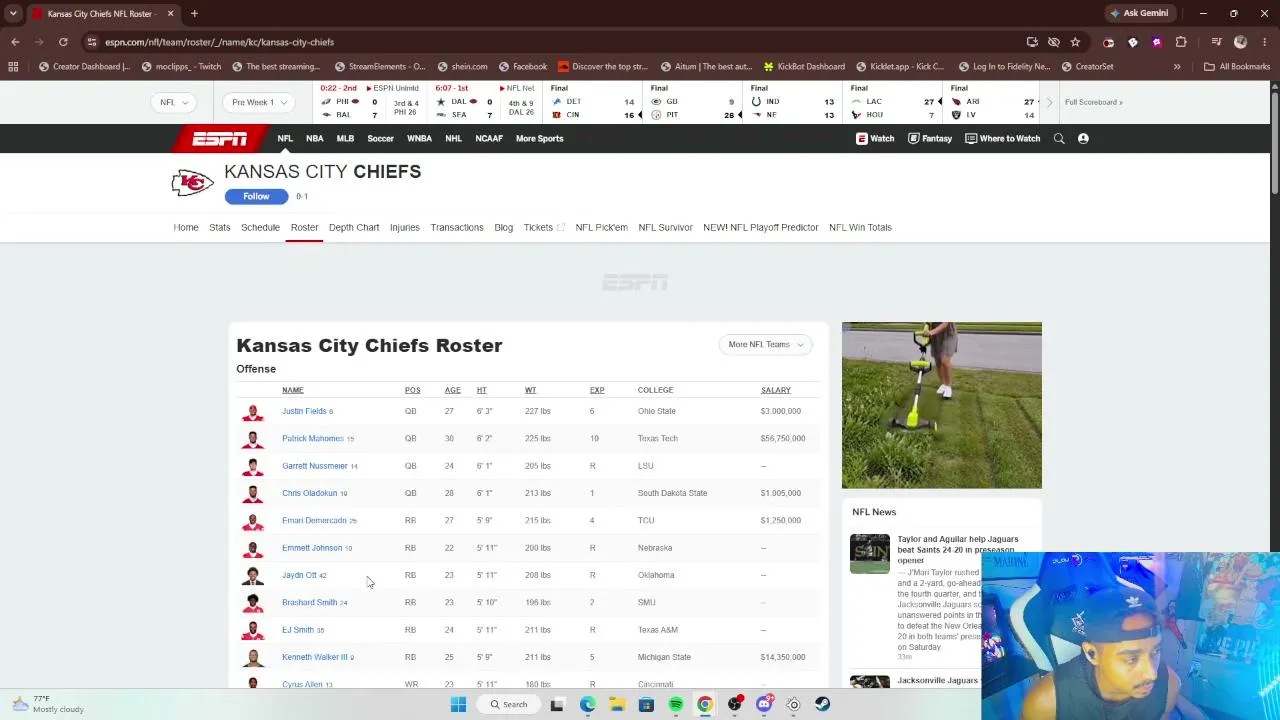Show hidden bookmarks with the double chevron
This screenshot has height=720, width=1280.
point(1177,67)
